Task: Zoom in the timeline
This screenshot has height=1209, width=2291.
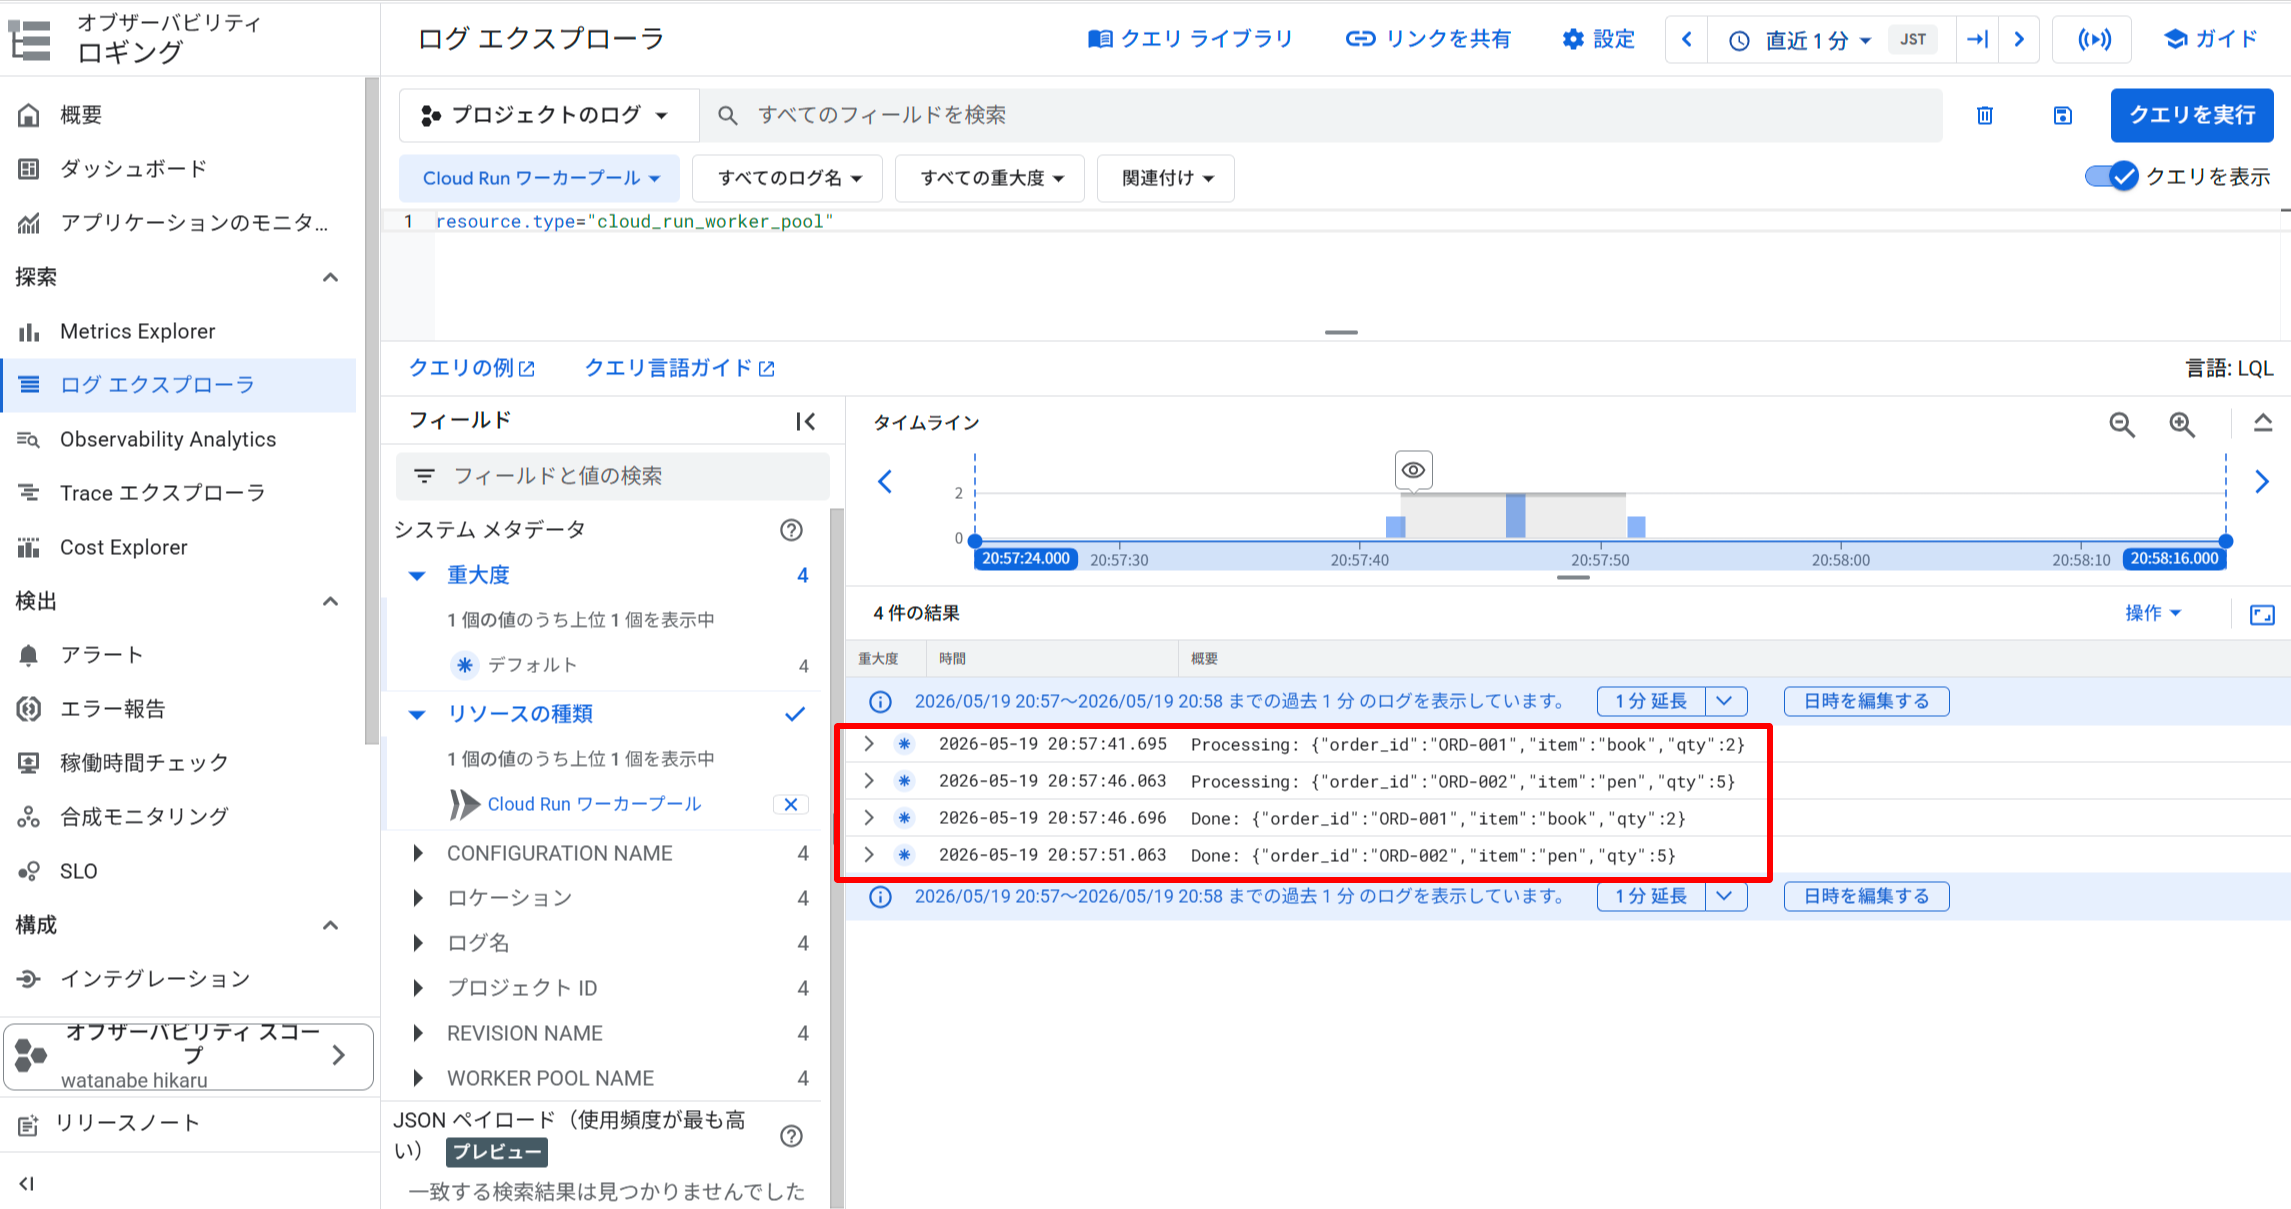Action: pos(2182,424)
